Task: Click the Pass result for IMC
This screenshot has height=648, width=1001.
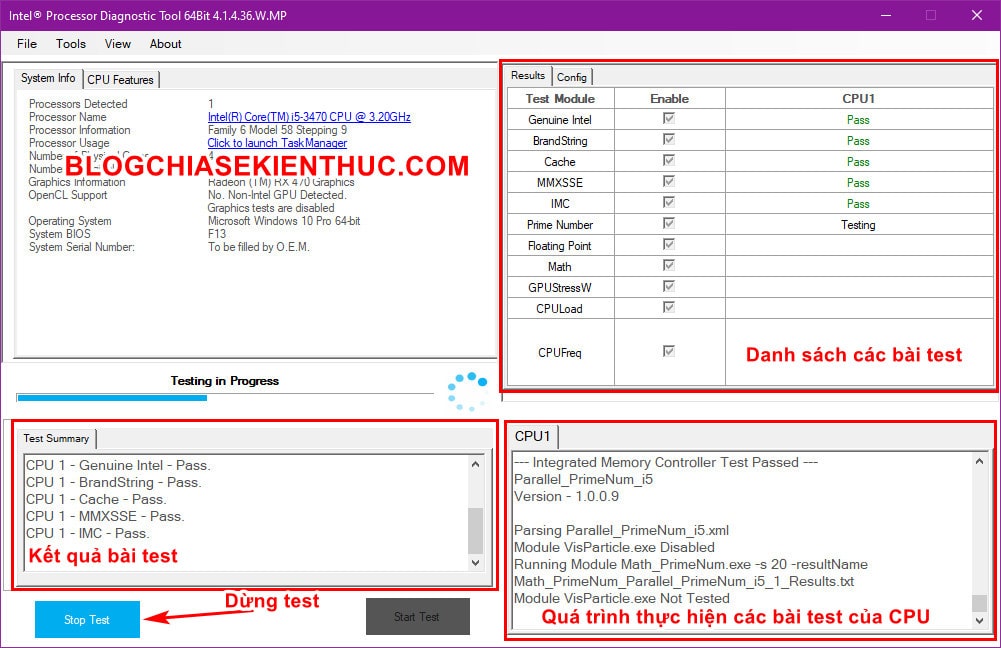Action: [x=858, y=204]
